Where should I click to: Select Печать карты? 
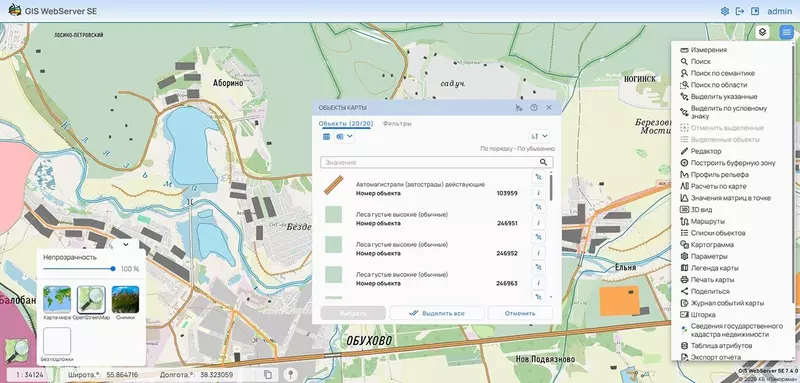click(x=712, y=280)
